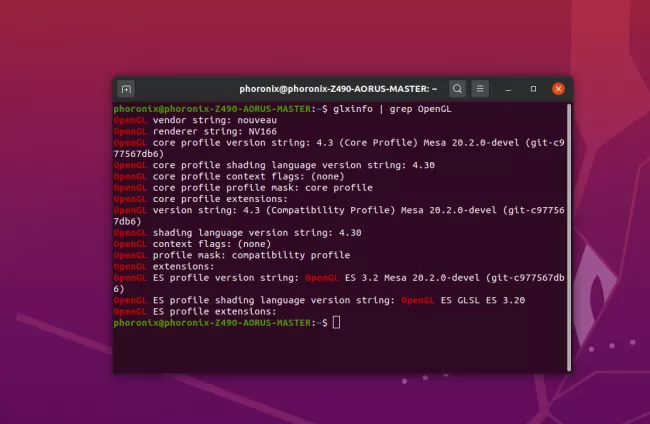Open a new terminal tab via the titlebar icon

126,89
